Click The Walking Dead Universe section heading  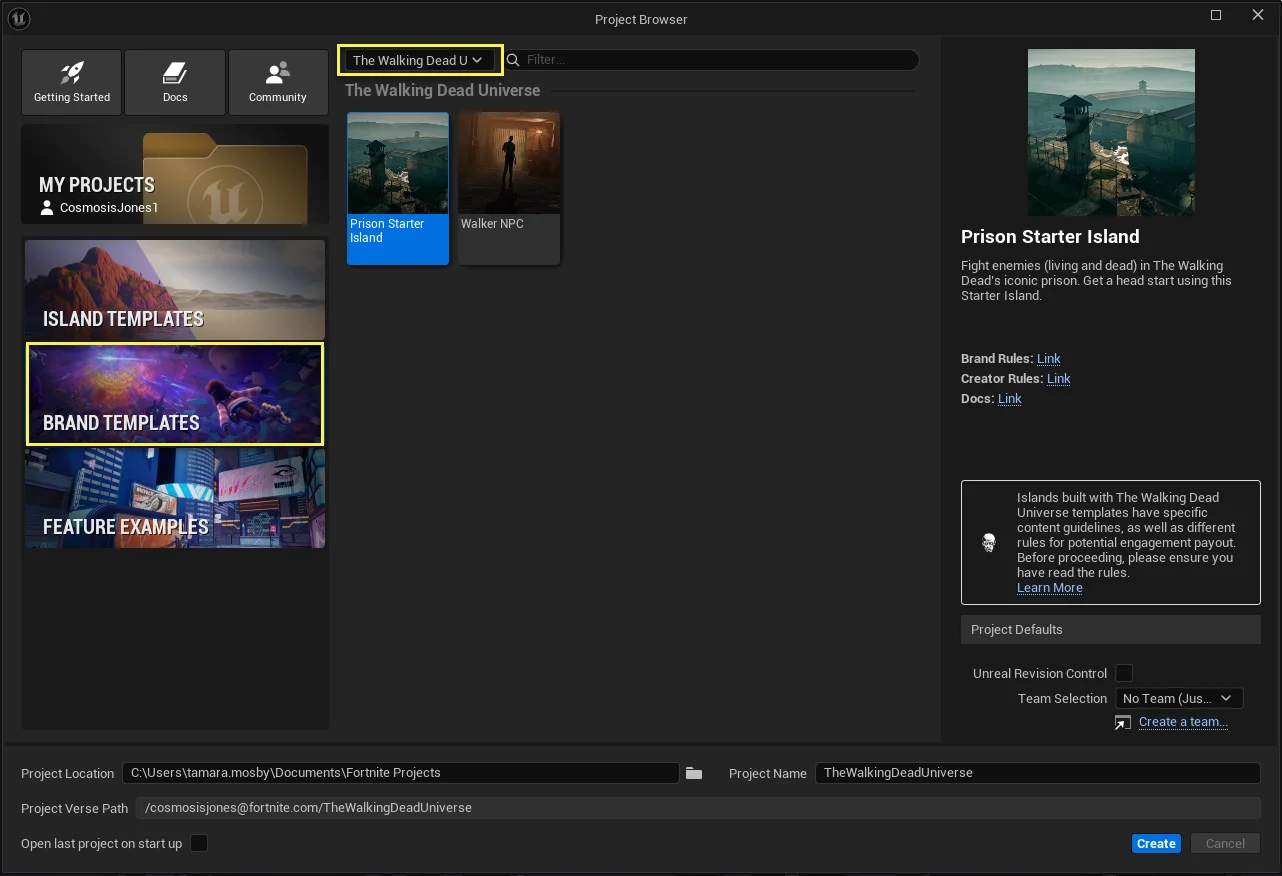[x=443, y=90]
